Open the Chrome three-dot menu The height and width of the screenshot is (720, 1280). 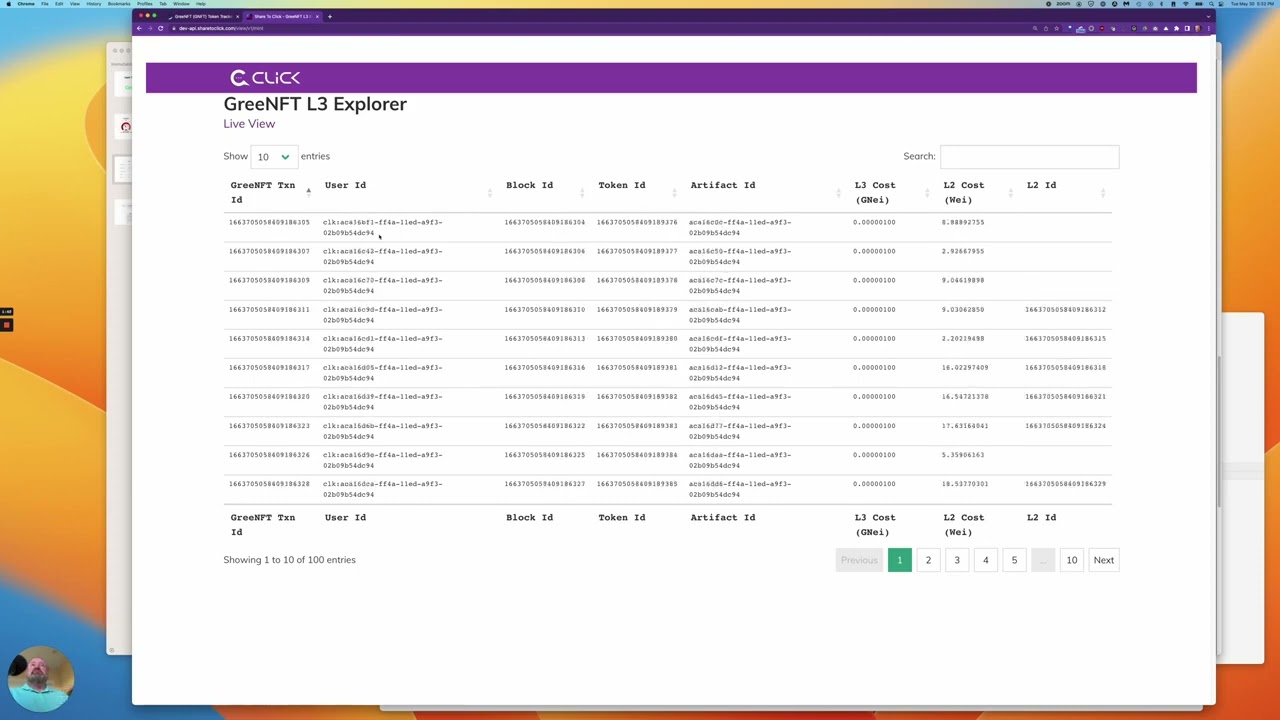[x=1208, y=28]
